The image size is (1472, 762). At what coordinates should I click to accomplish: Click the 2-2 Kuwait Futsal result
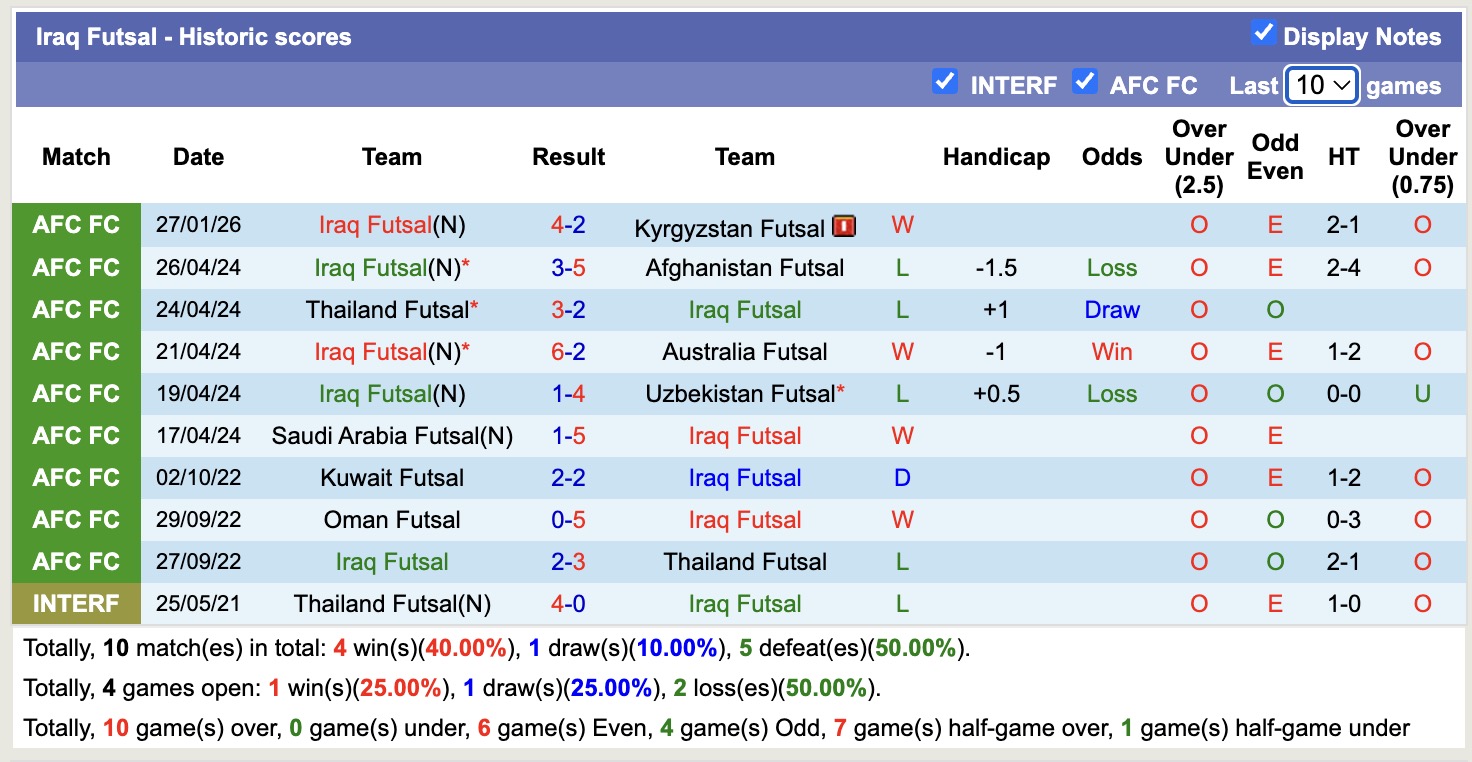click(568, 478)
